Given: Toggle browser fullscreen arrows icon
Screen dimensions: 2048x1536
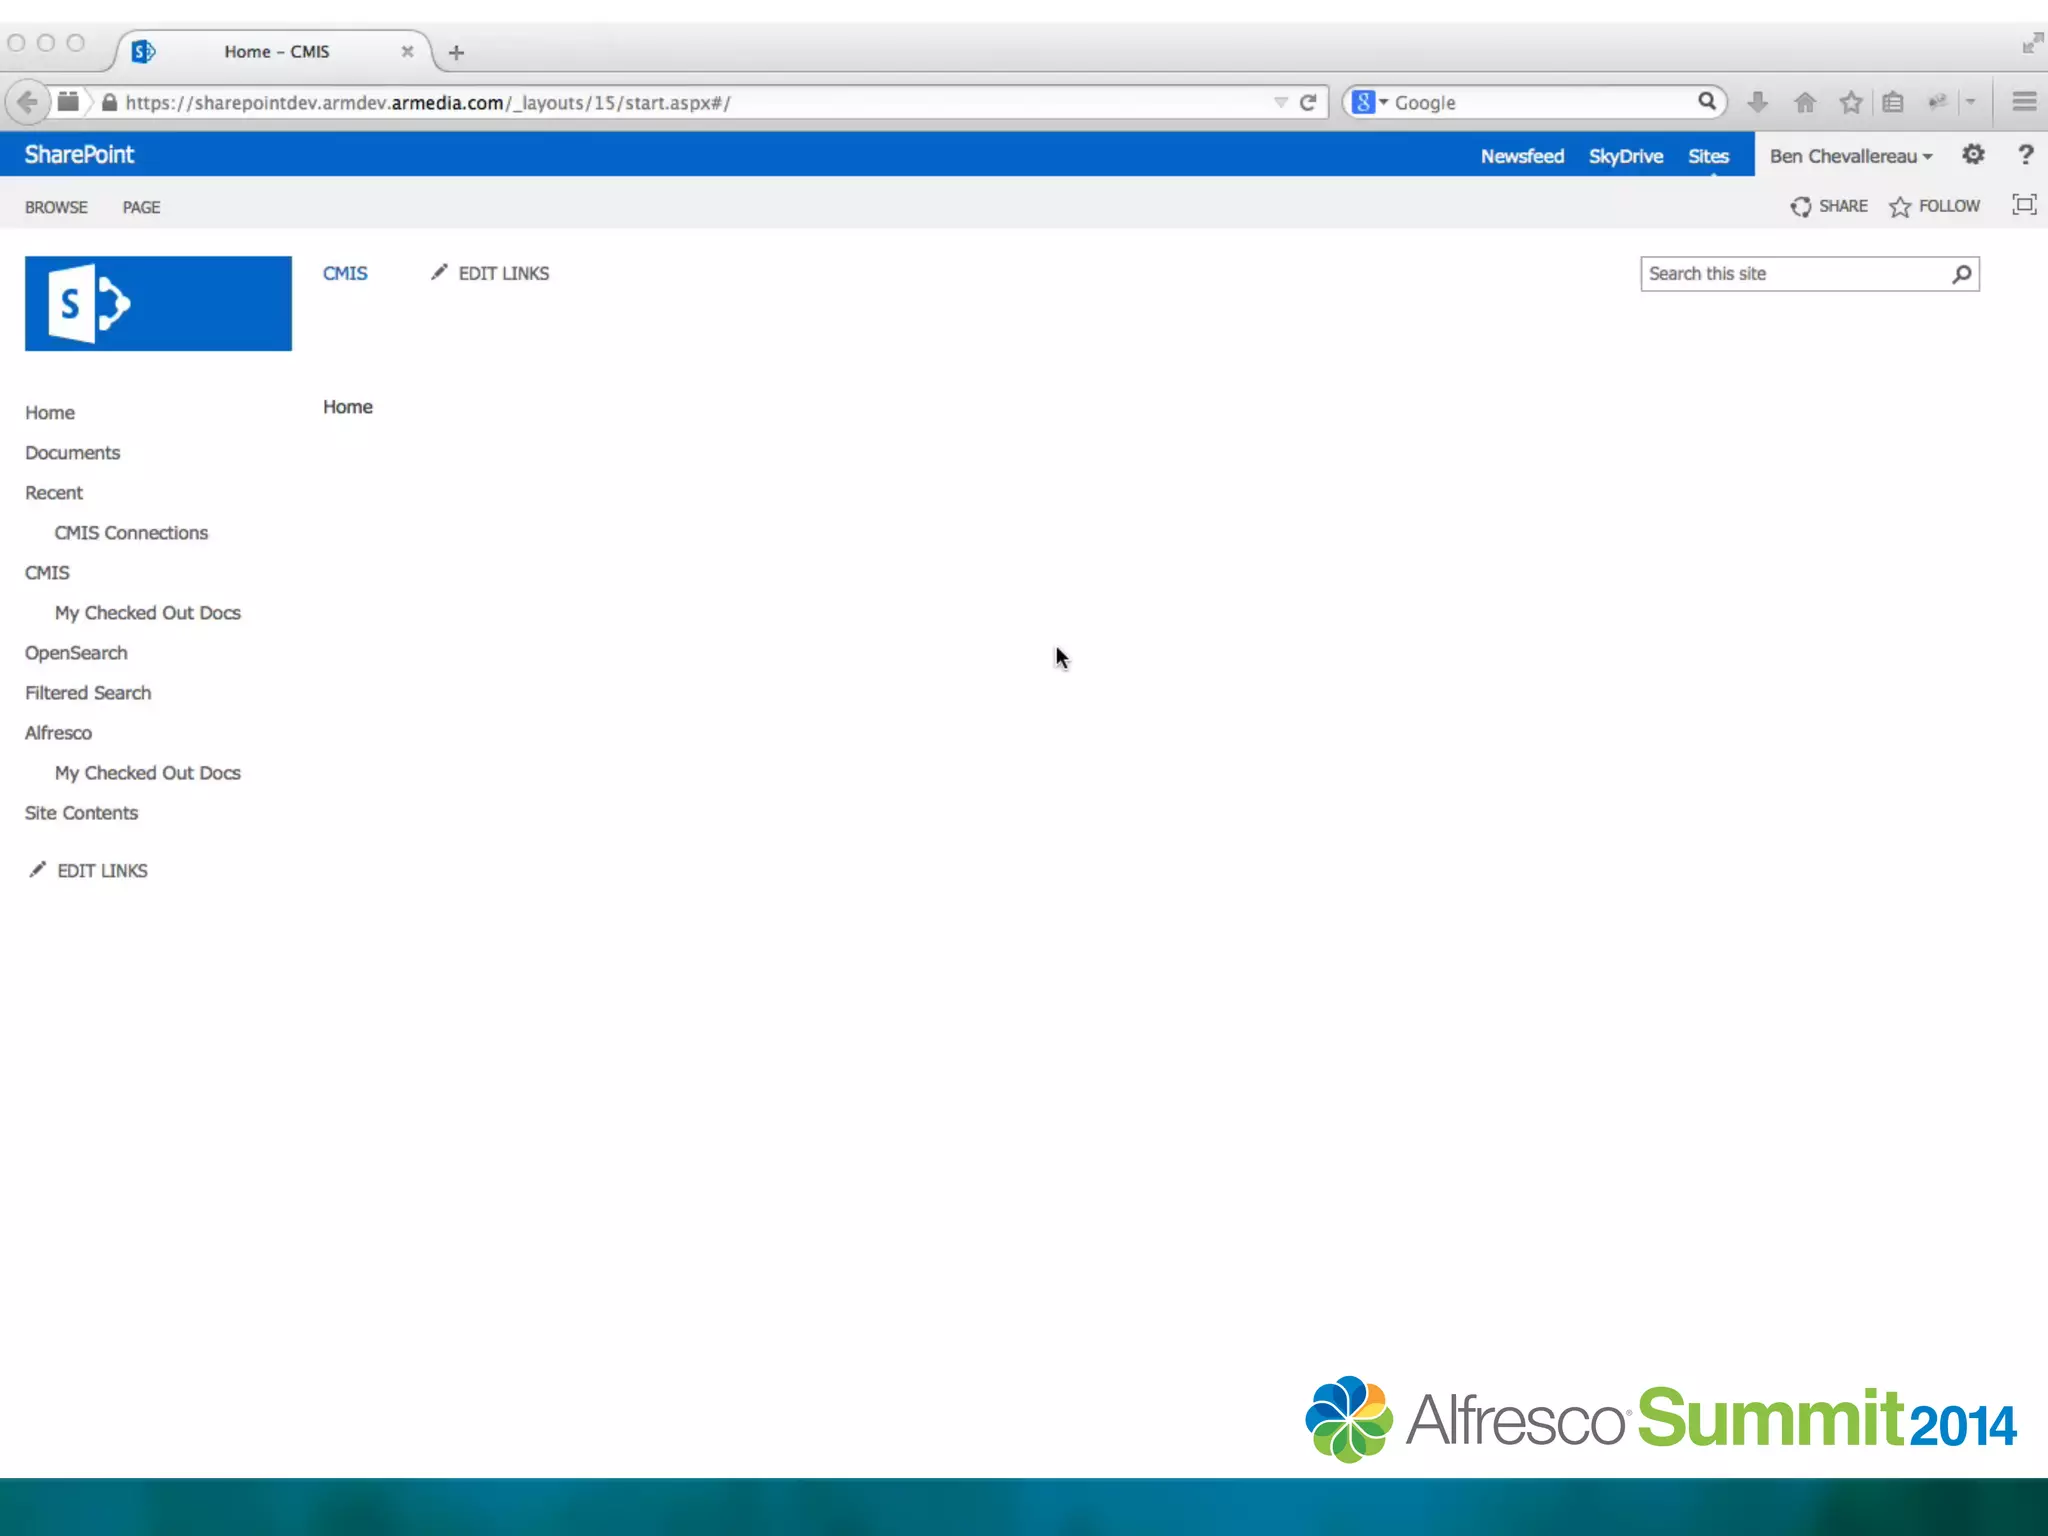Looking at the screenshot, I should [2031, 43].
